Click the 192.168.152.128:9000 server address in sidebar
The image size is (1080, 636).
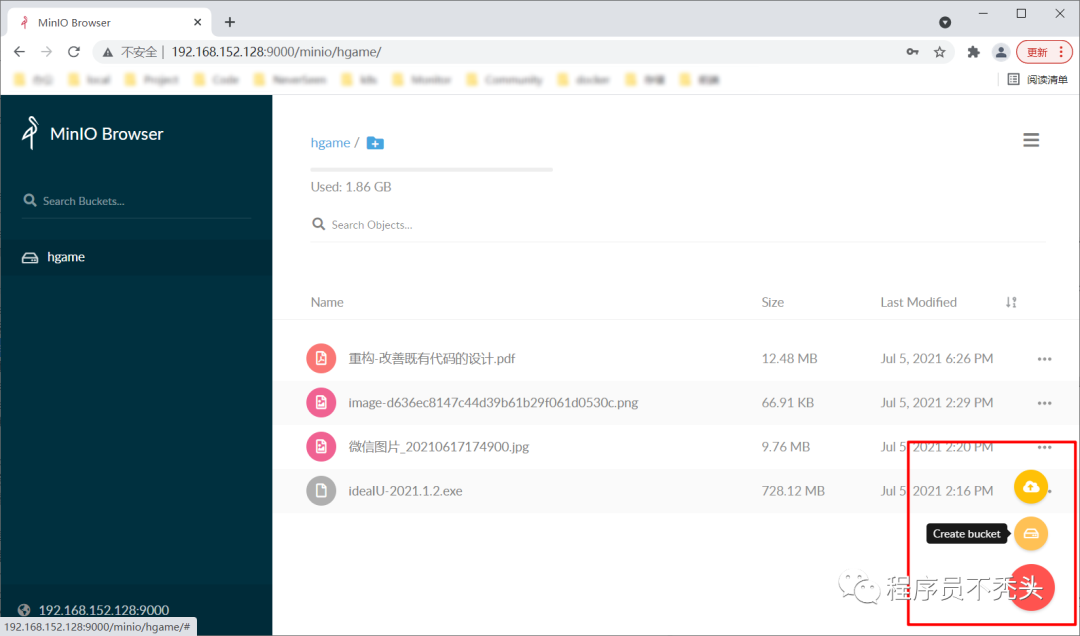click(x=103, y=610)
